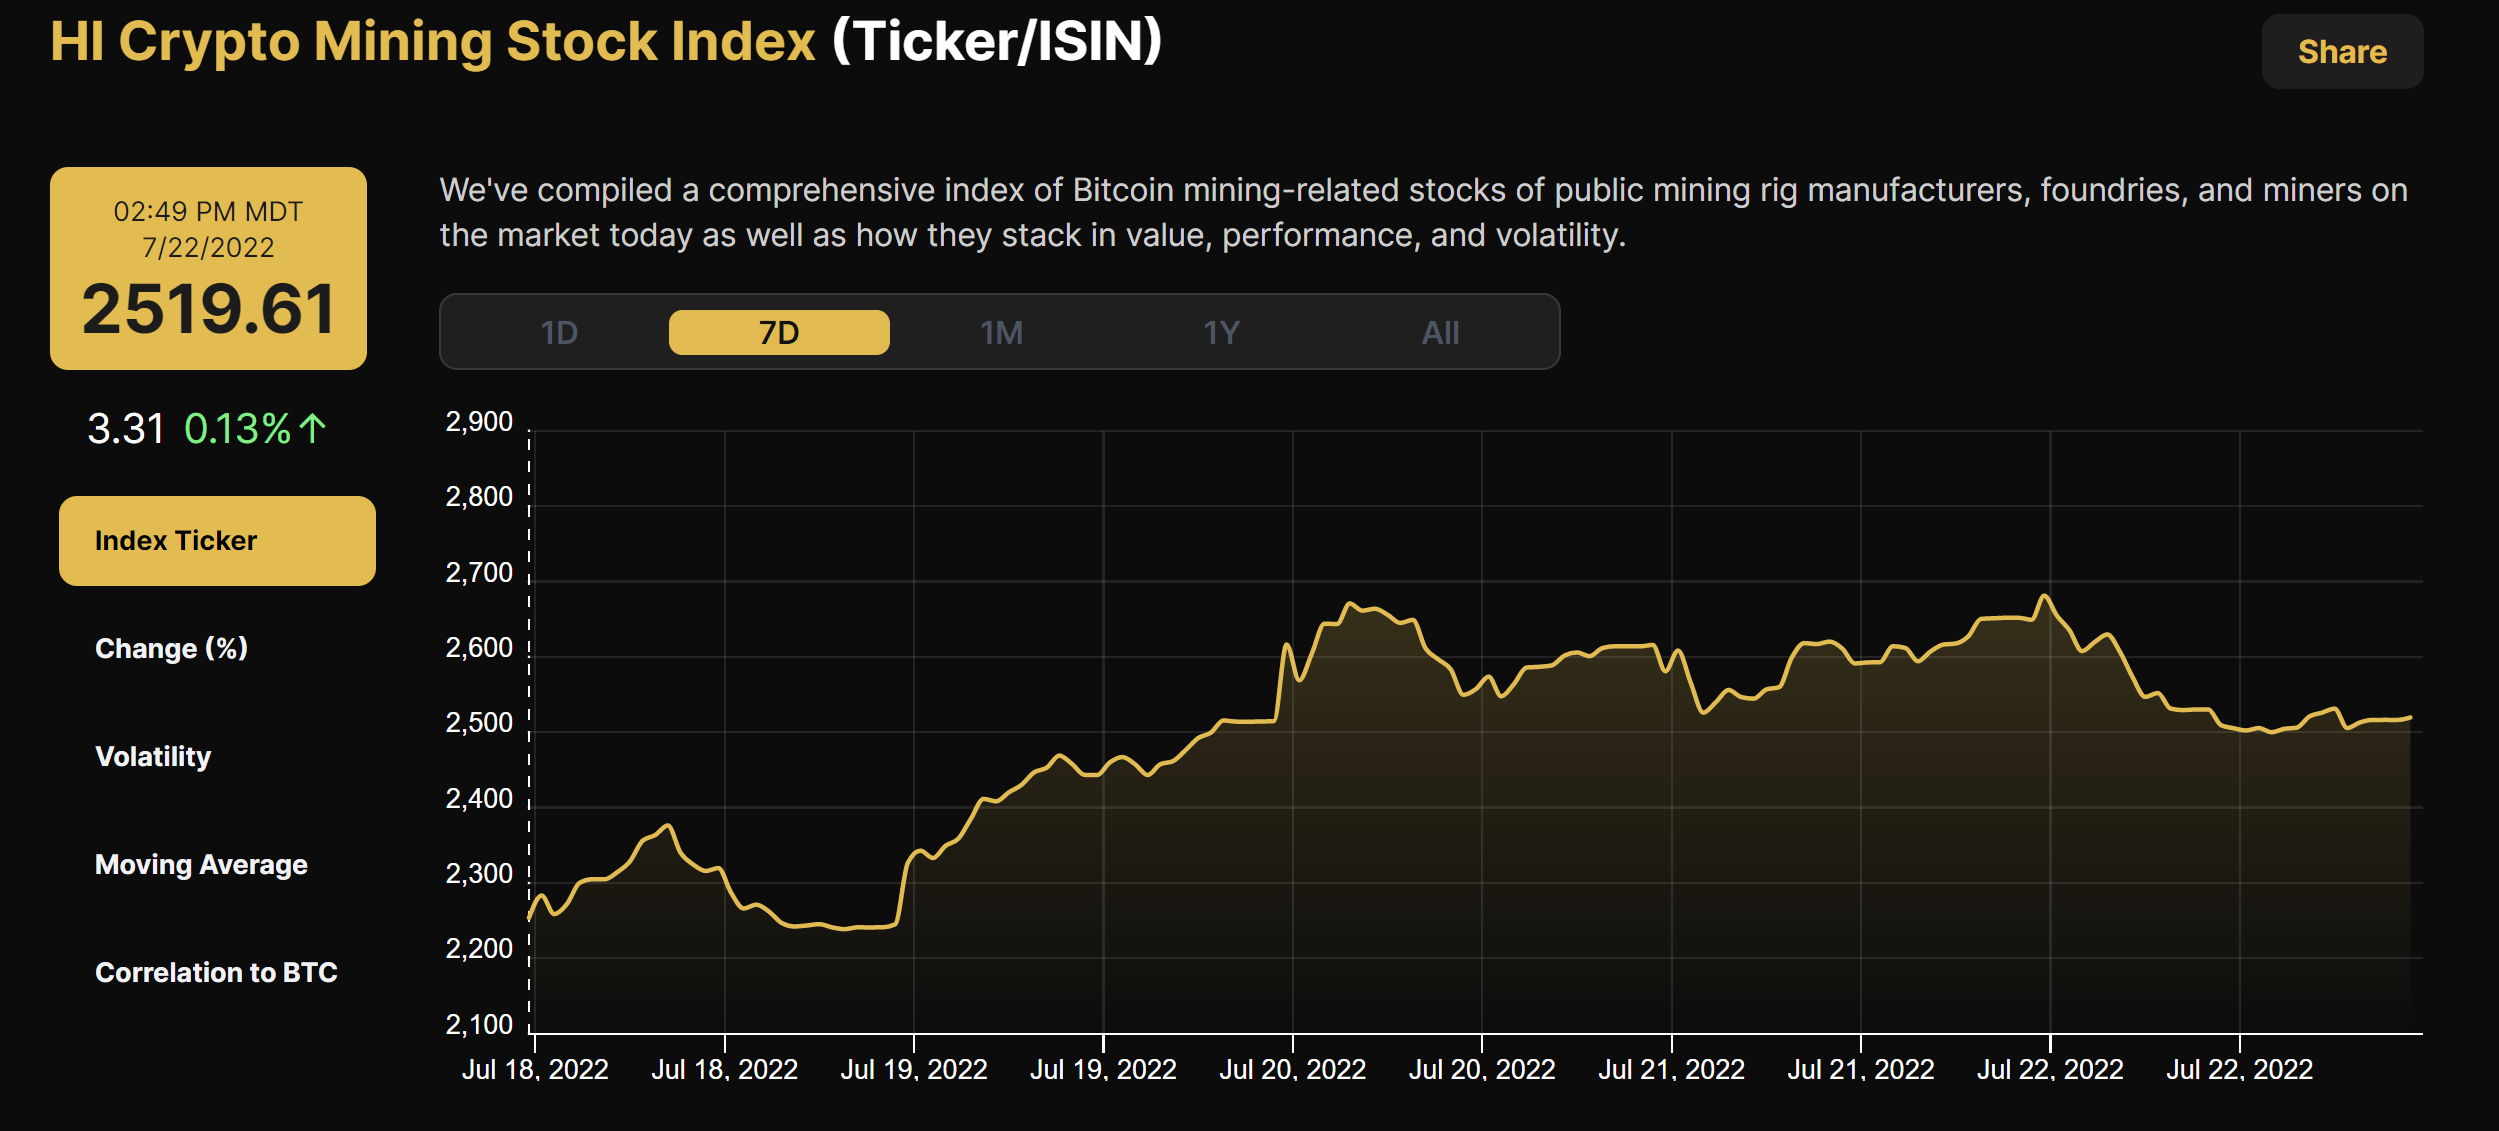Click the 2,900 y-axis label
This screenshot has height=1131, width=2499.
(x=480, y=422)
